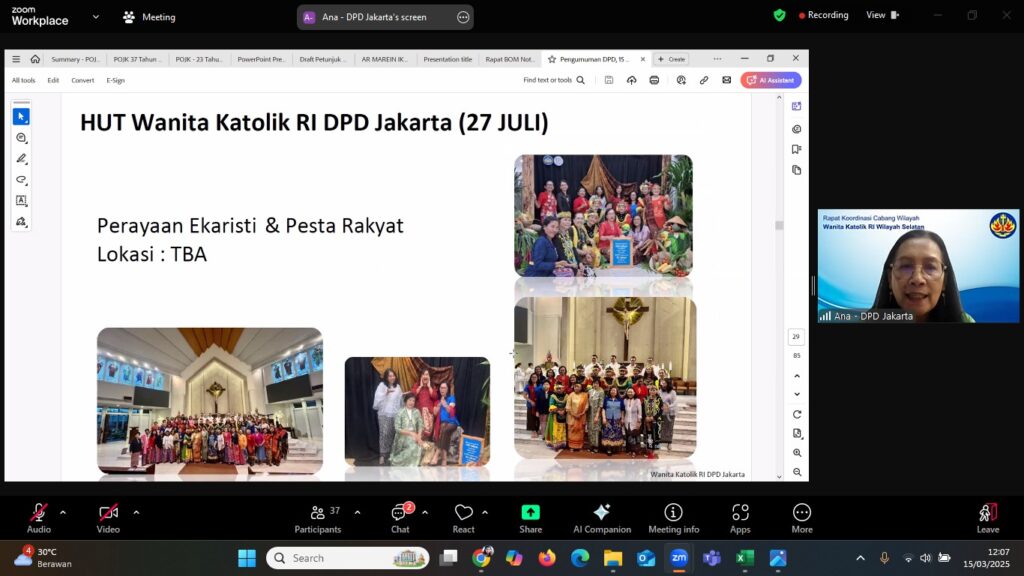The image size is (1024, 576).
Task: Click the green Share screen button
Action: pyautogui.click(x=530, y=517)
